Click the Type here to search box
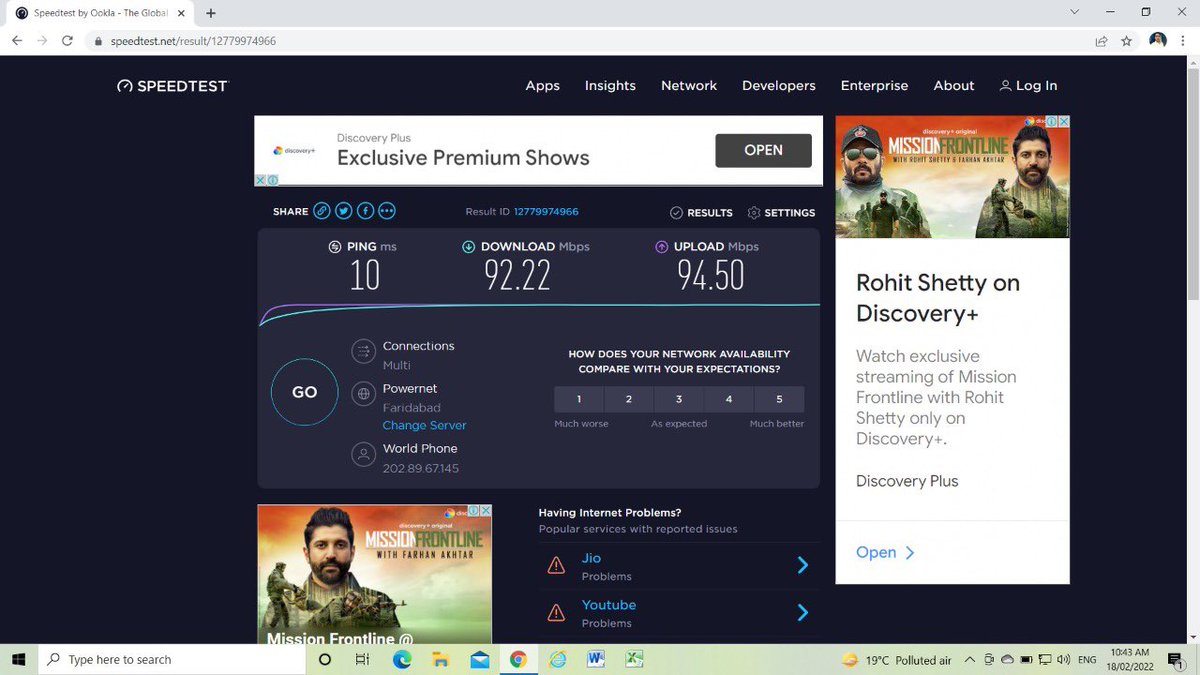The image size is (1200, 675). pos(170,659)
